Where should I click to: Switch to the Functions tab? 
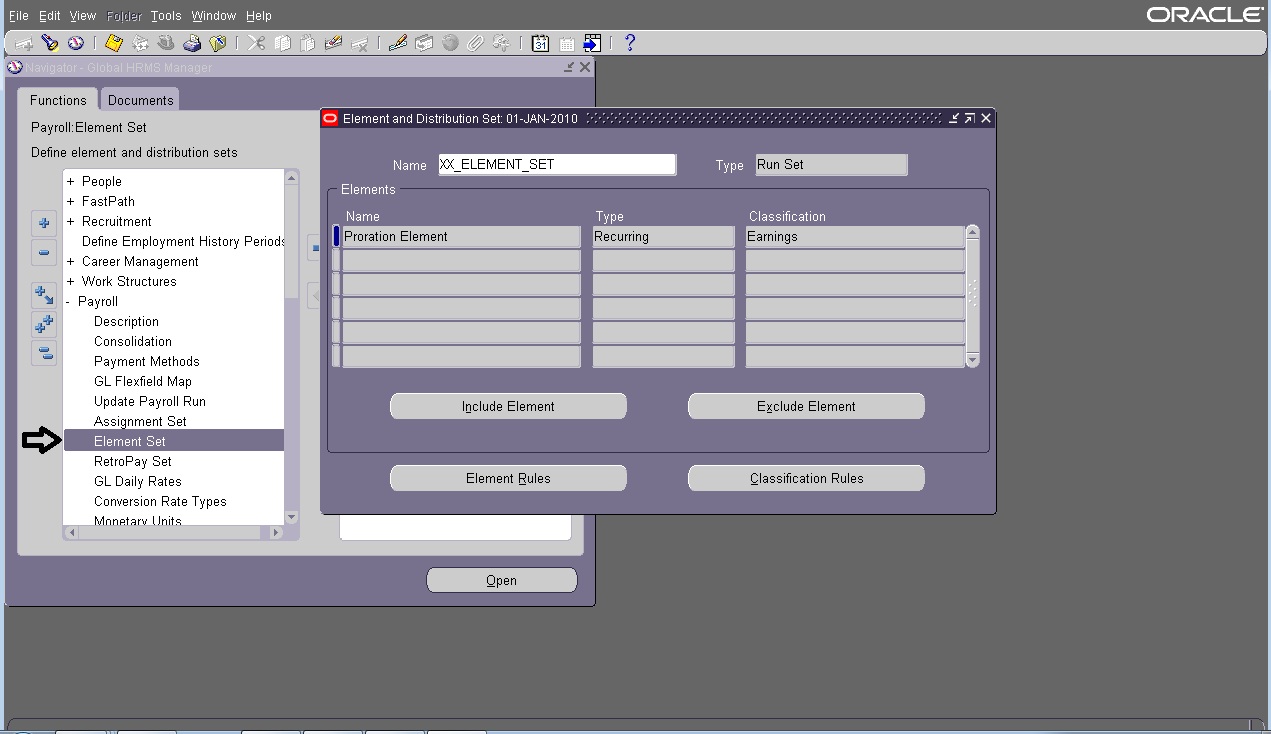[x=58, y=100]
